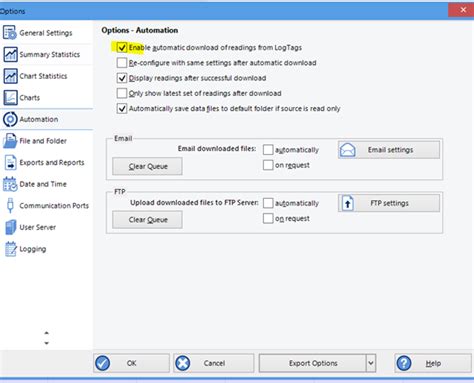
Task: Enable Email downloaded files on request
Action: (x=268, y=165)
